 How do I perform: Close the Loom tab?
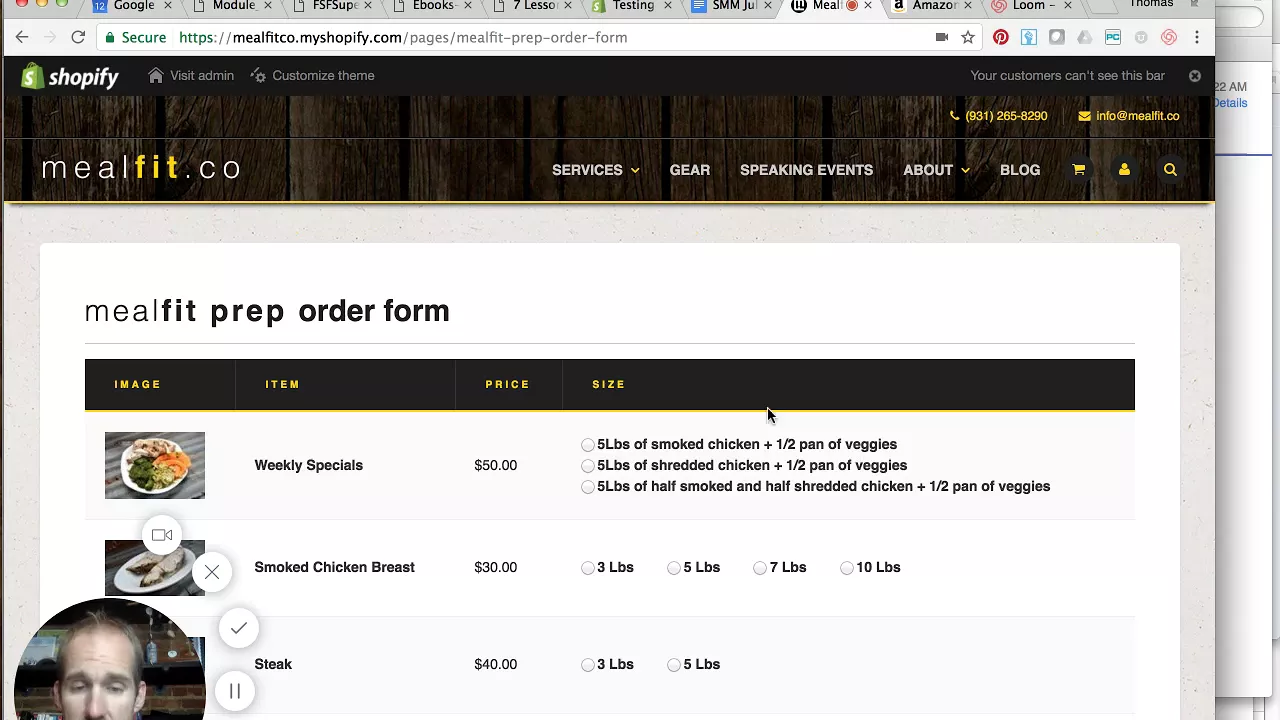click(x=1067, y=6)
